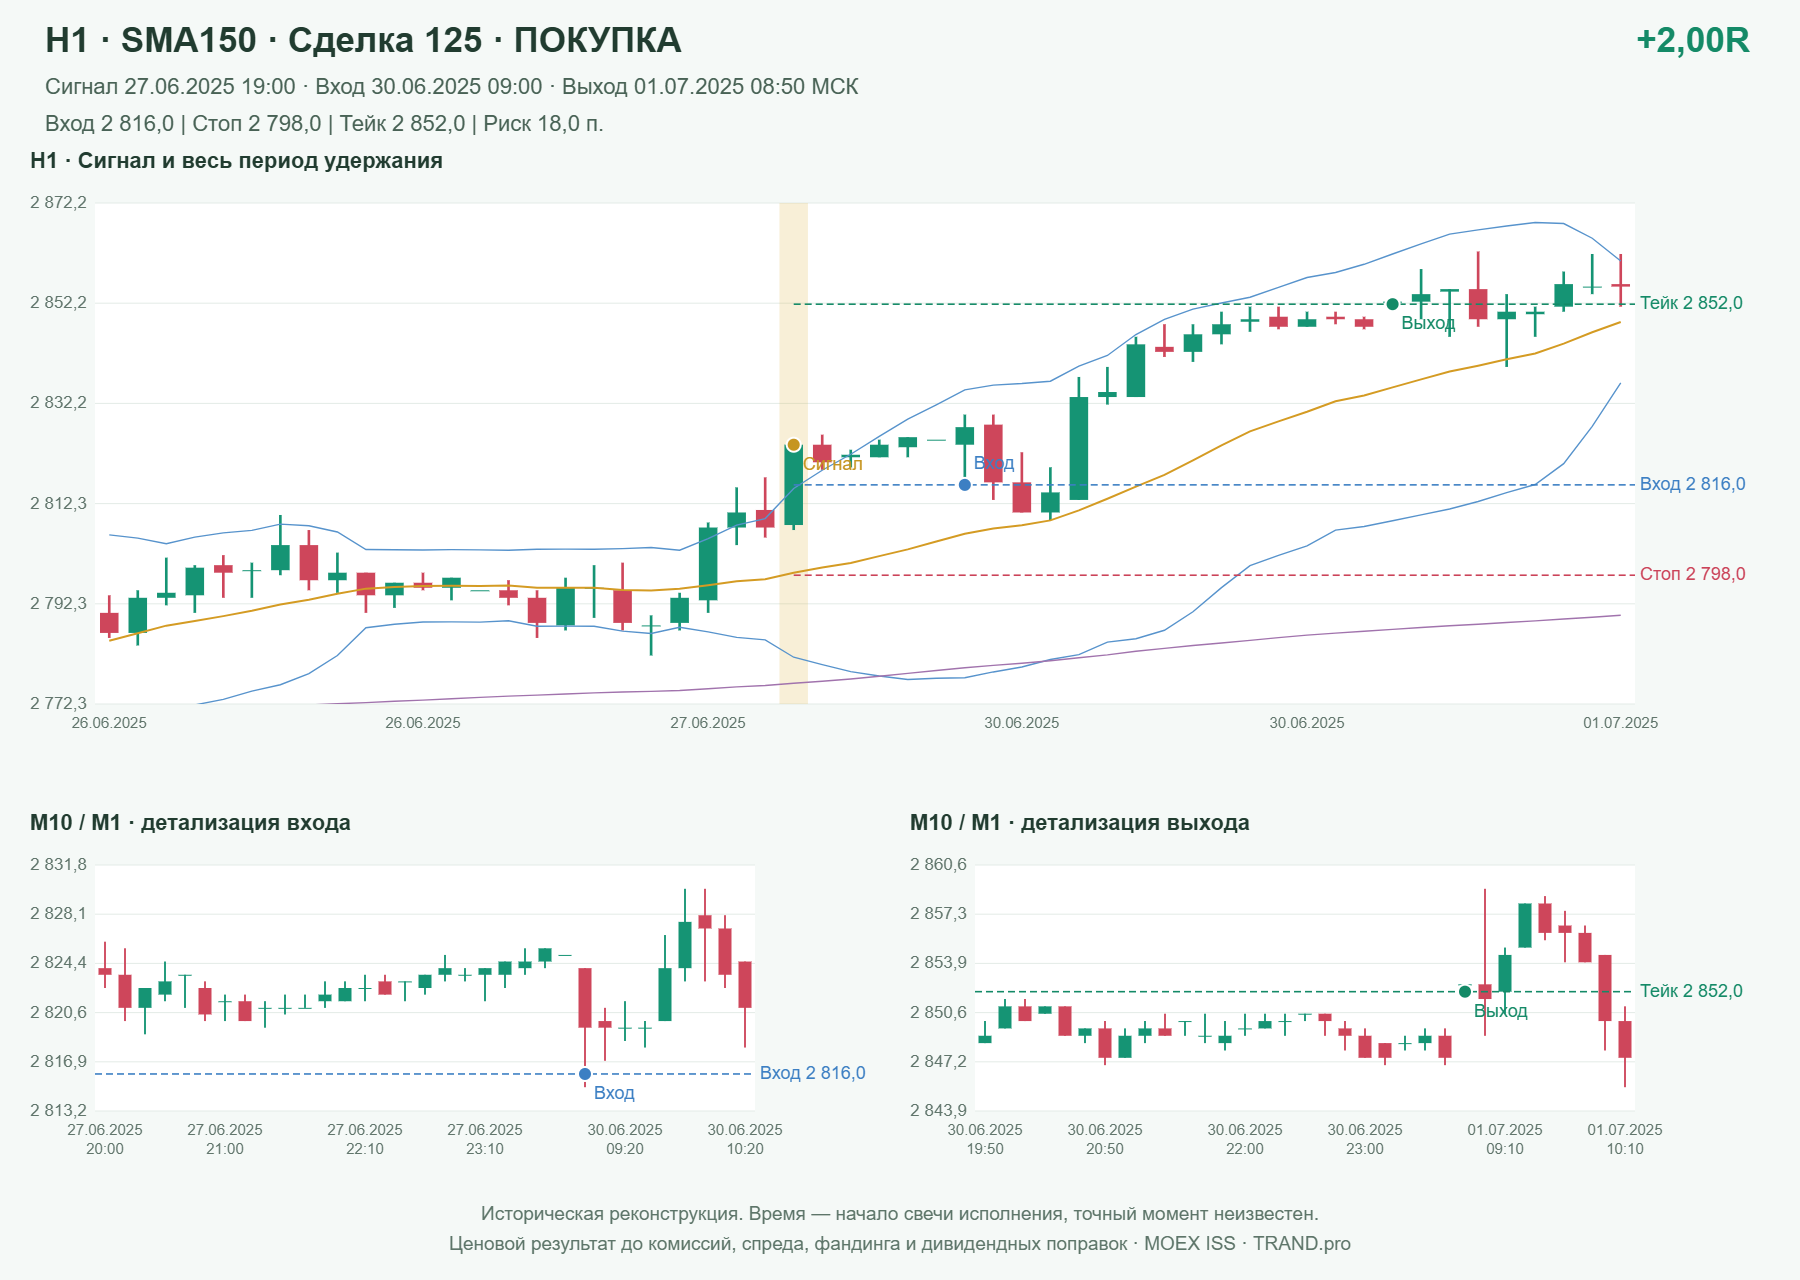Click the orange signal marker dot on the H1 chart
Image resolution: width=1800 pixels, height=1280 pixels.
[x=793, y=445]
